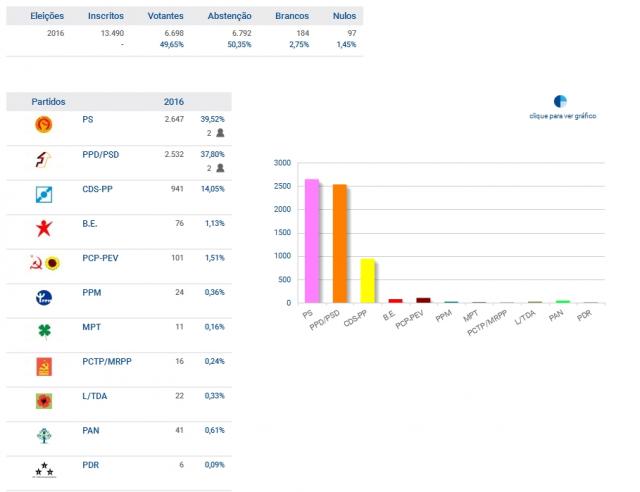
Task: Click the pie chart graph icon
Action: coord(561,101)
